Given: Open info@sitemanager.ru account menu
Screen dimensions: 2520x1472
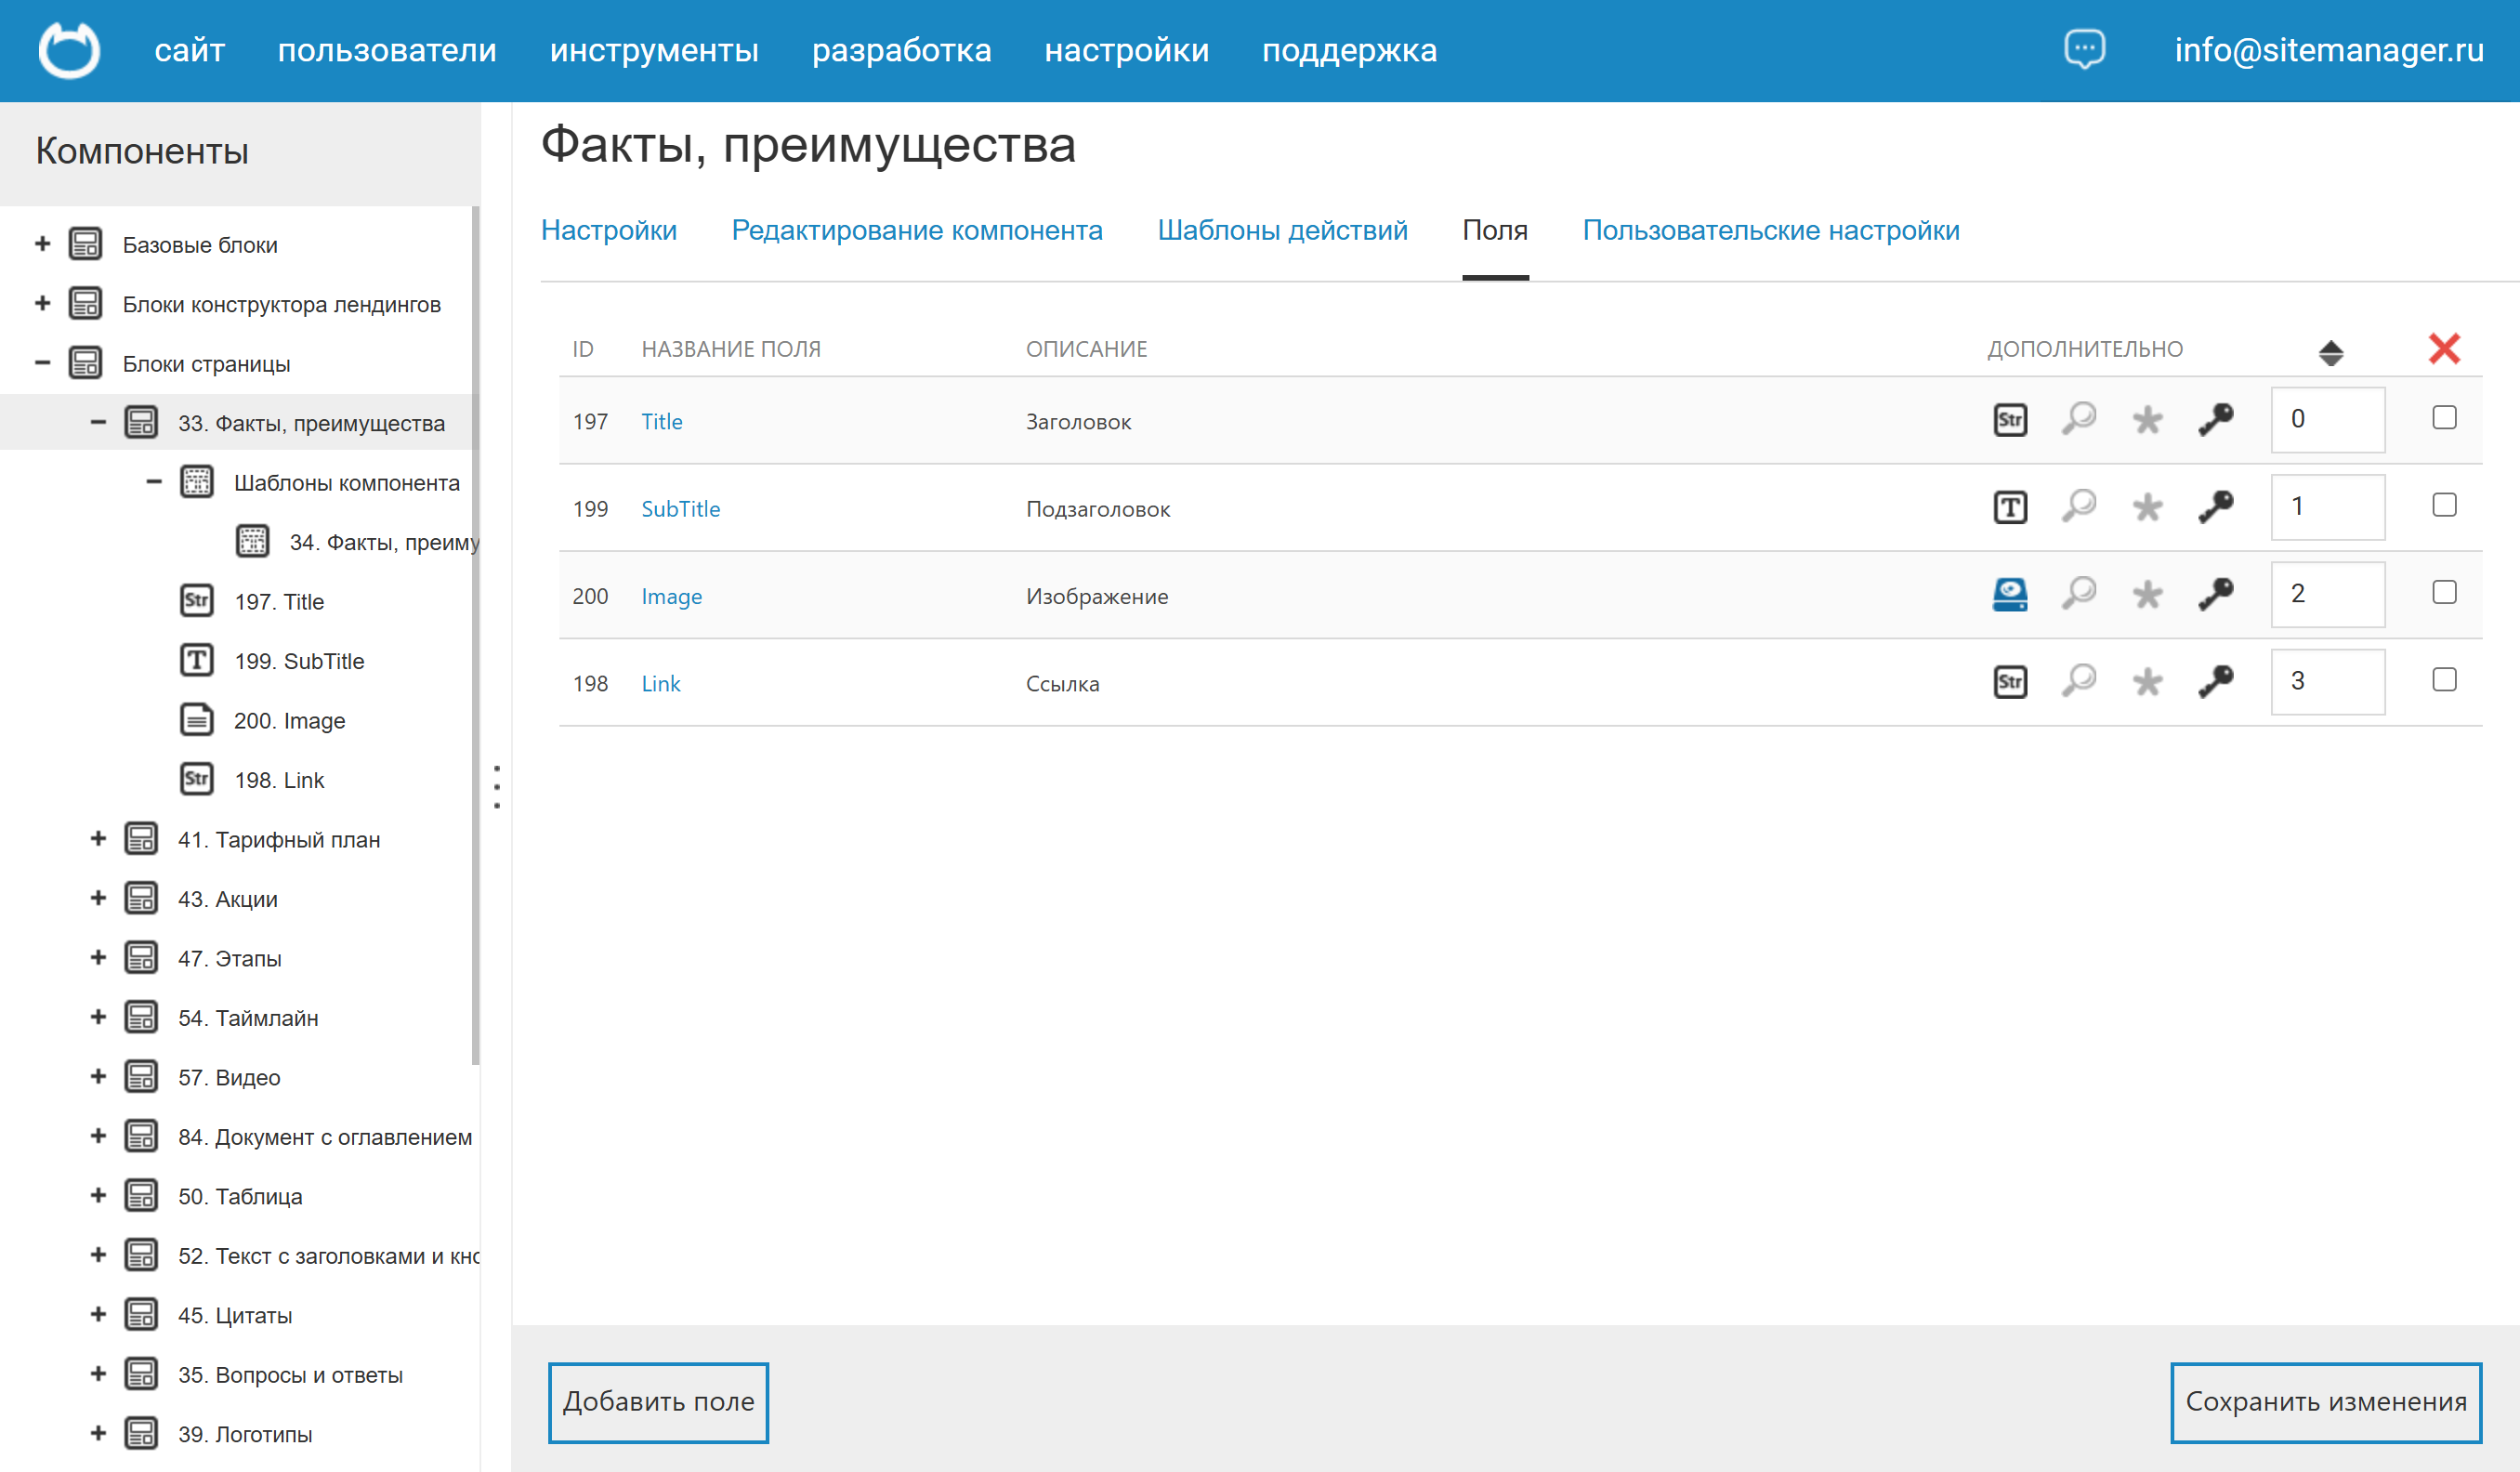Looking at the screenshot, I should click(x=2329, y=50).
